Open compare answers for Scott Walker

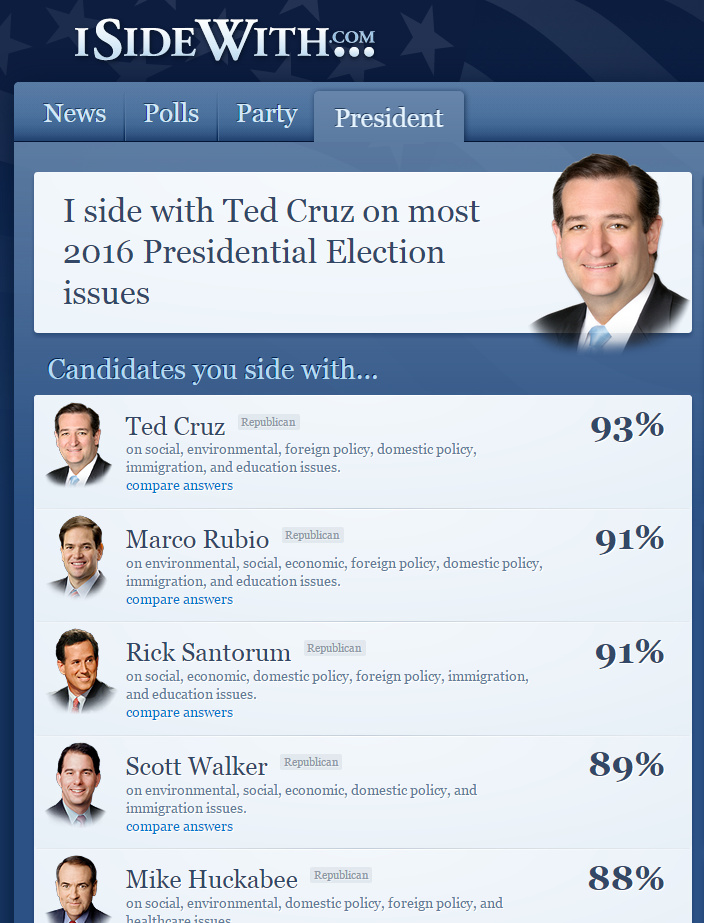point(180,826)
